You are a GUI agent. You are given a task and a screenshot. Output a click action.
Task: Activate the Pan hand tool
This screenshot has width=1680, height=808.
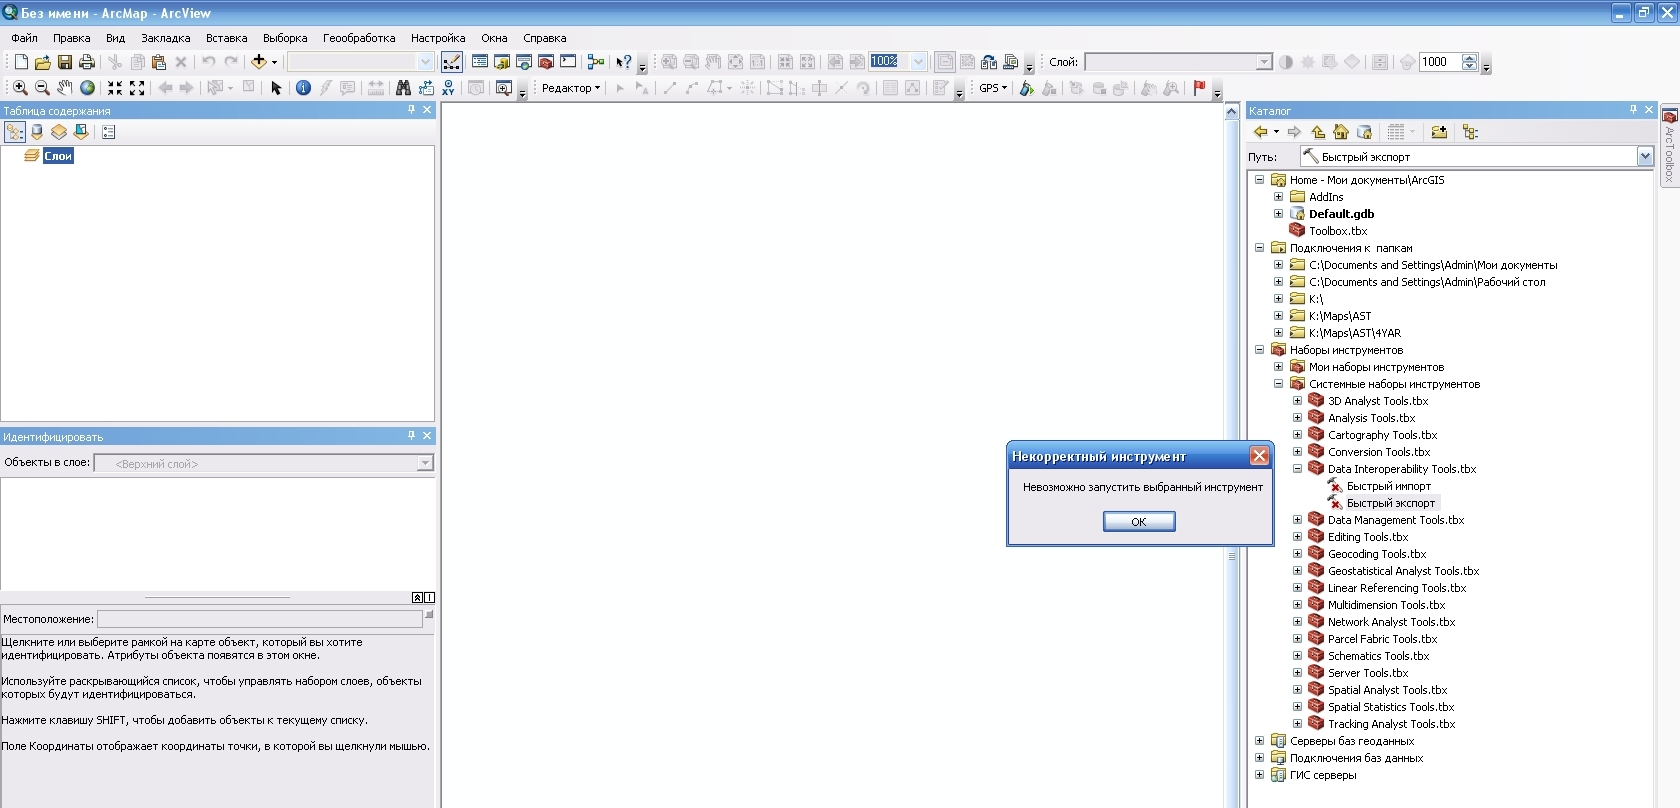click(x=65, y=88)
